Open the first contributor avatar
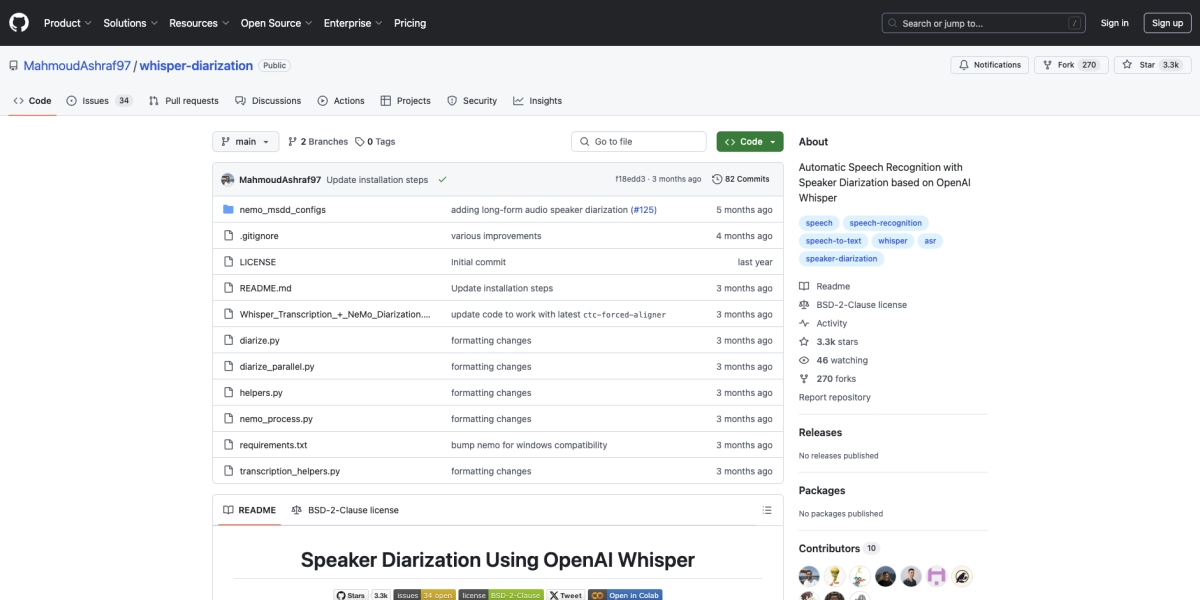Viewport: 1200px width, 600px height. (x=809, y=576)
